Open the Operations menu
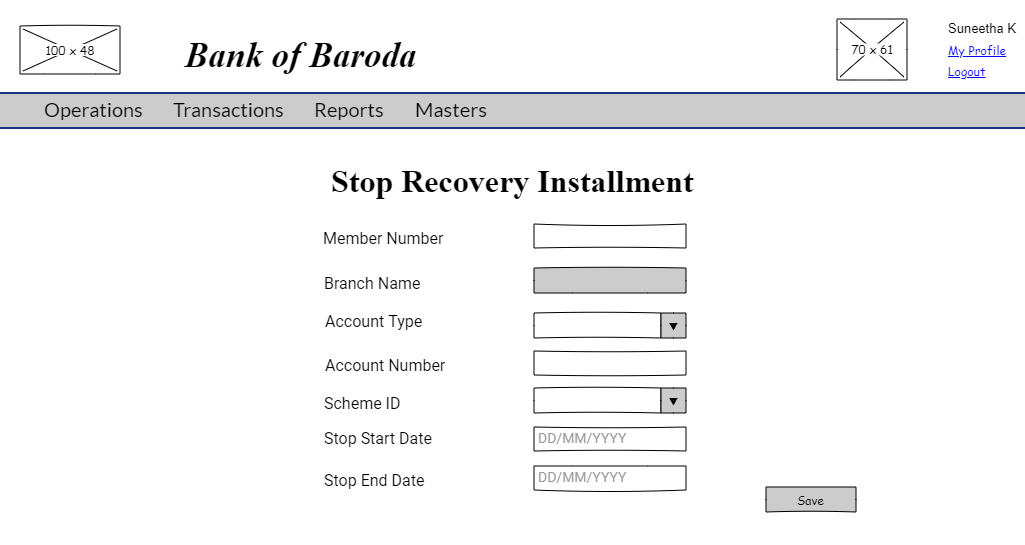Screen dimensions: 1025x545 [x=93, y=111]
